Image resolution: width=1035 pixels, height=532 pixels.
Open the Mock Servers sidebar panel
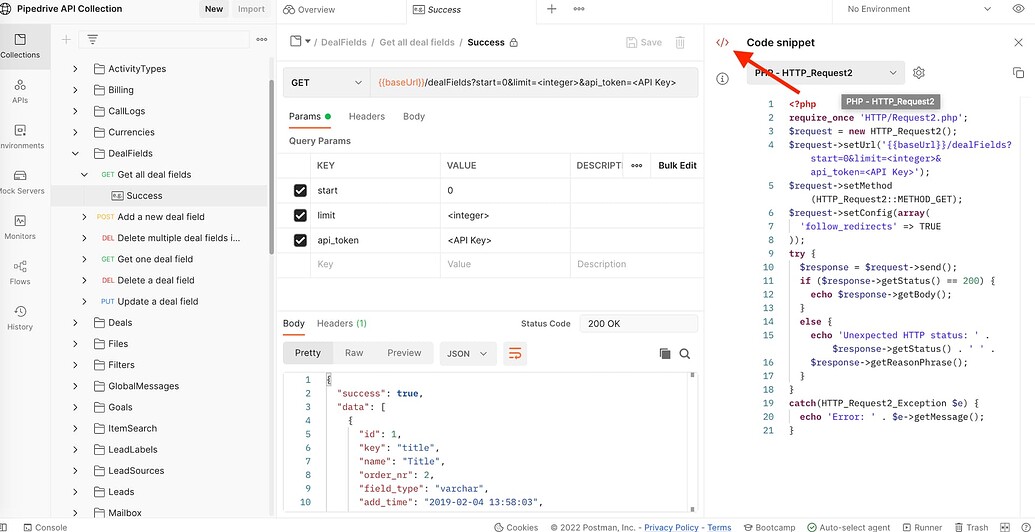[x=20, y=182]
